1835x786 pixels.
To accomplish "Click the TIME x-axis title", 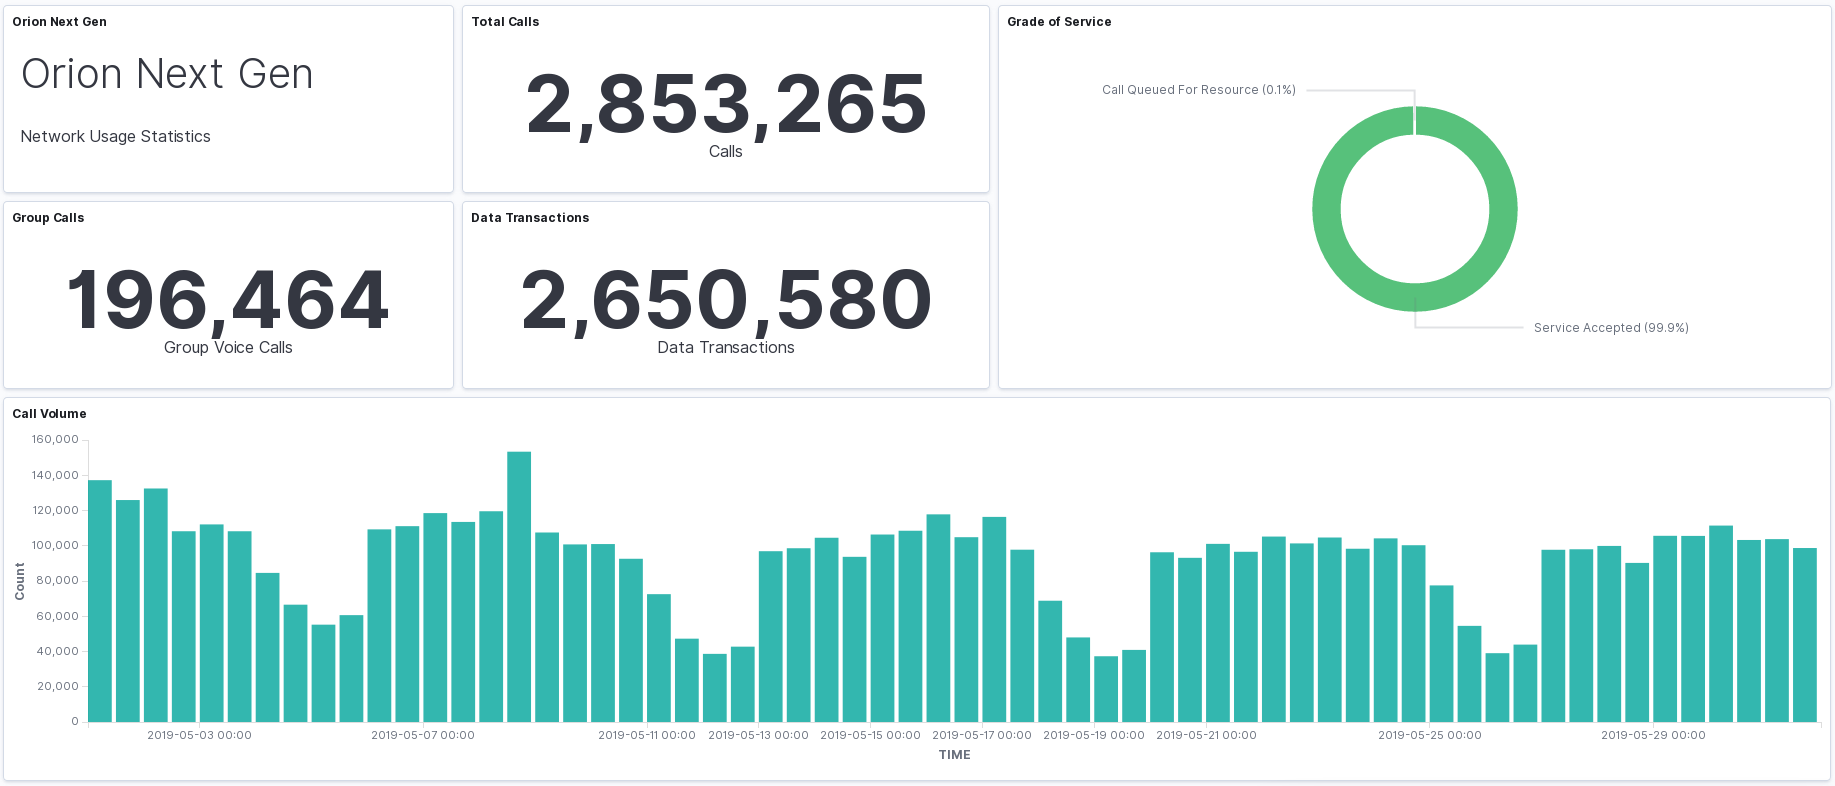I will pos(954,755).
